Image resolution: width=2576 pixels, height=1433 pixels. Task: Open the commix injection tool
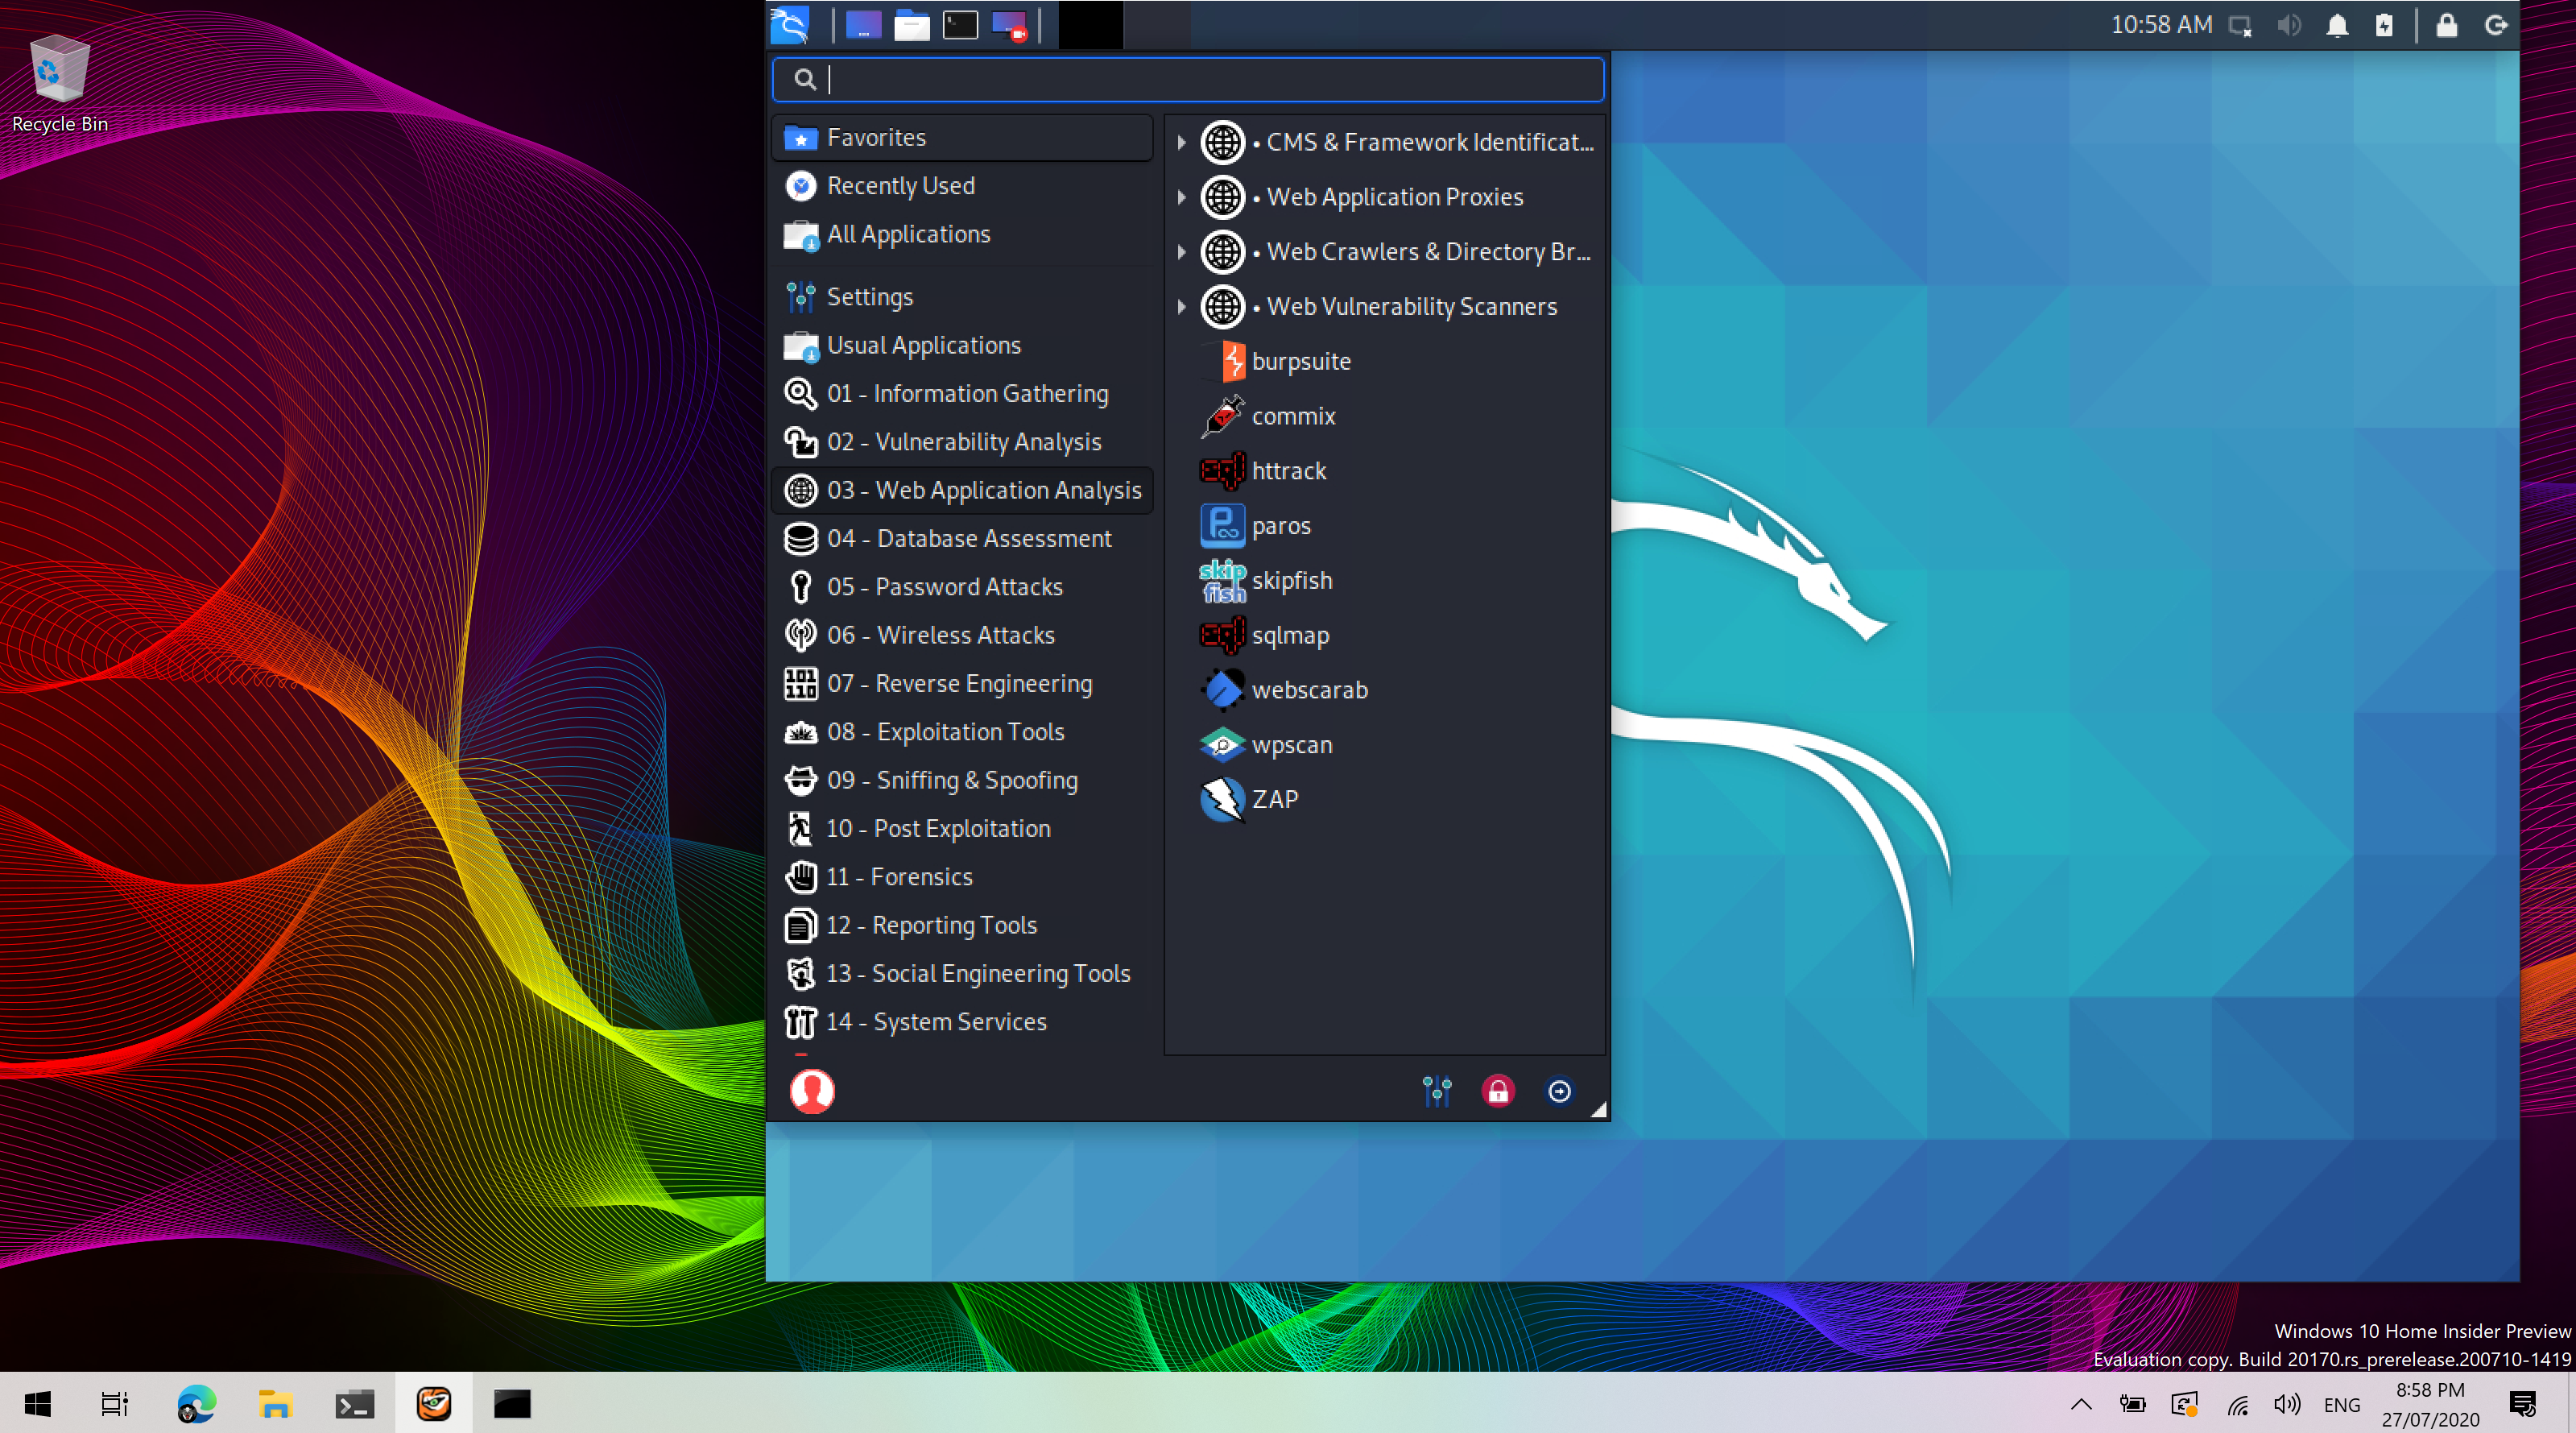click(x=1293, y=416)
